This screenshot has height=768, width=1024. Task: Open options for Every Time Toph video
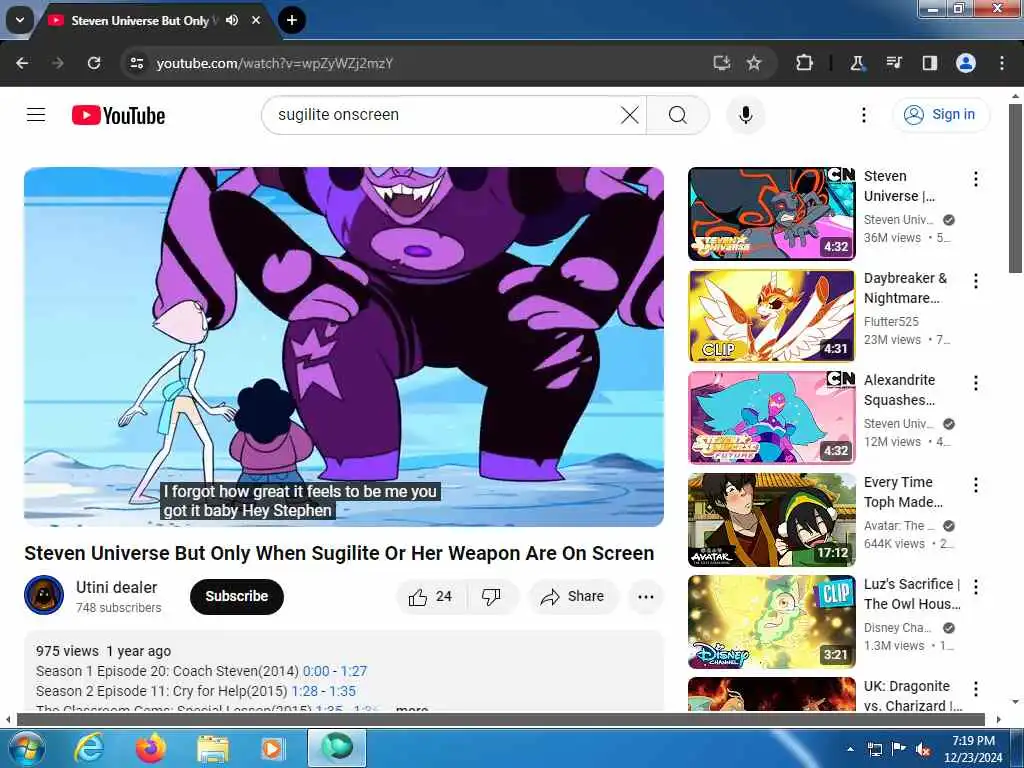976,485
